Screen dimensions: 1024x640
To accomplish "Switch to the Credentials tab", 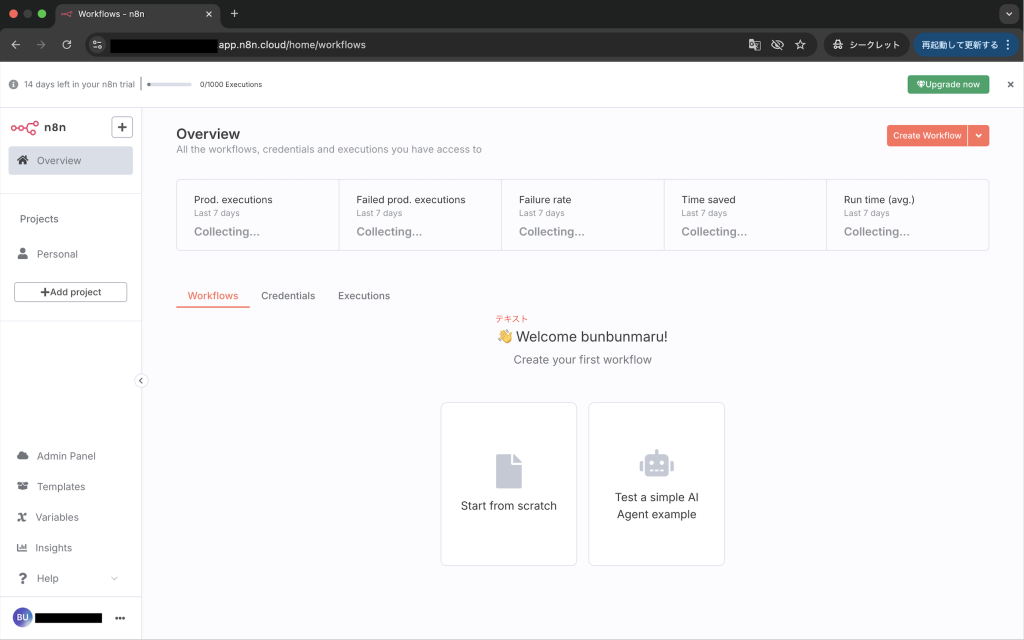I will (x=288, y=296).
